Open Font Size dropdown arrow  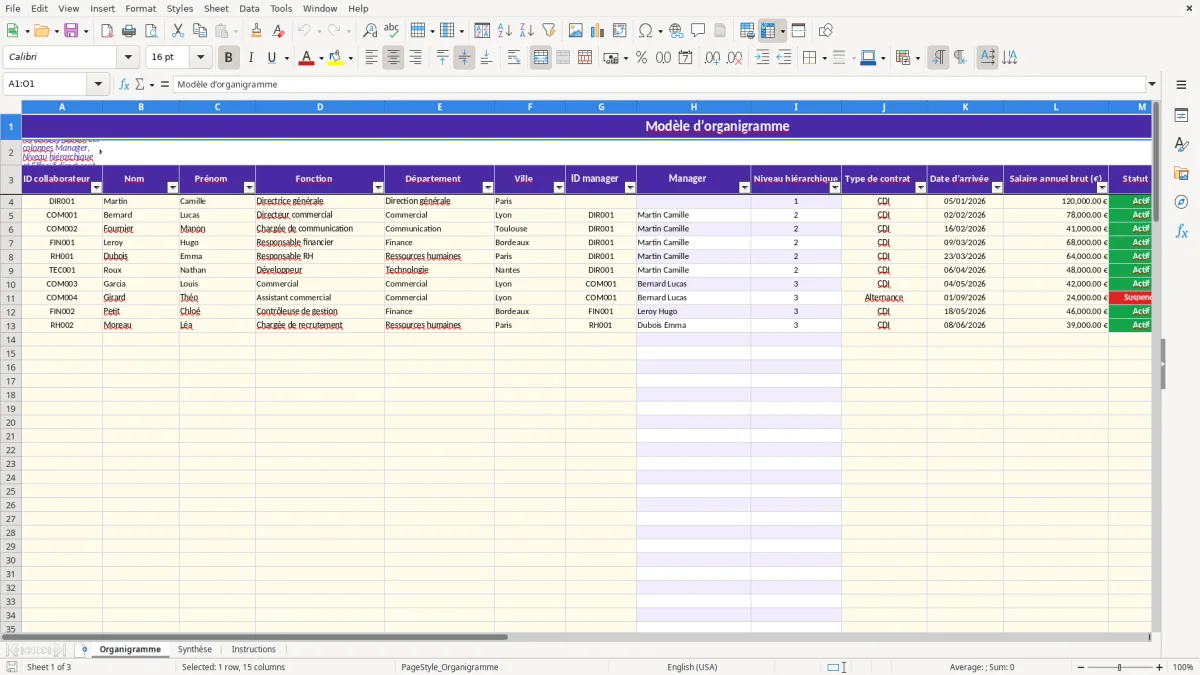[x=200, y=58]
